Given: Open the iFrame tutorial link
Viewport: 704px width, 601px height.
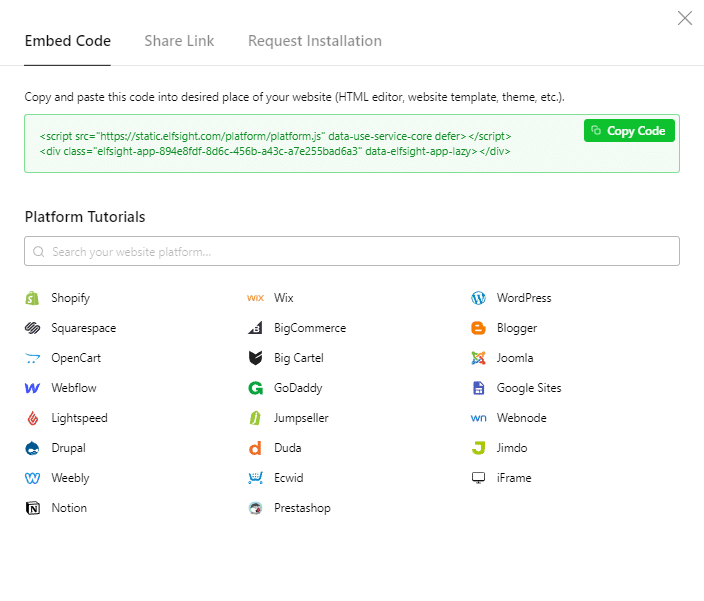Looking at the screenshot, I should [x=514, y=478].
